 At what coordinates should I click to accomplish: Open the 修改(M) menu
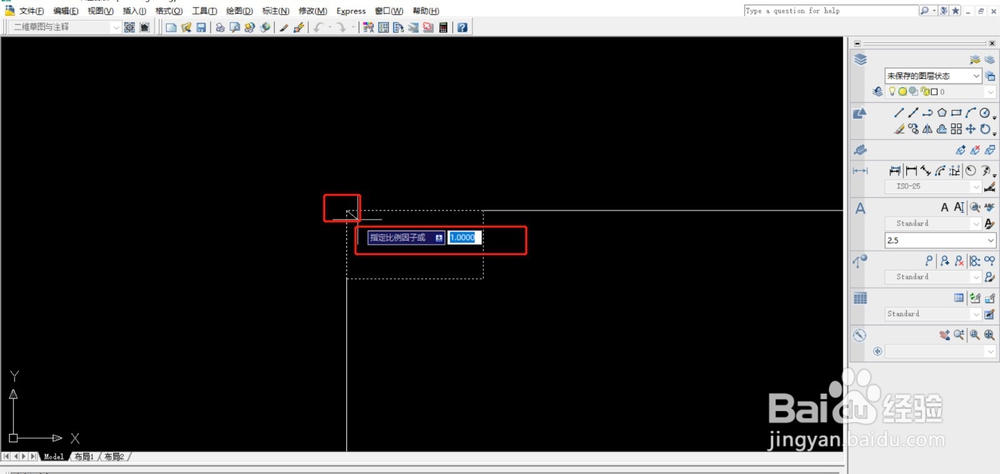(312, 11)
